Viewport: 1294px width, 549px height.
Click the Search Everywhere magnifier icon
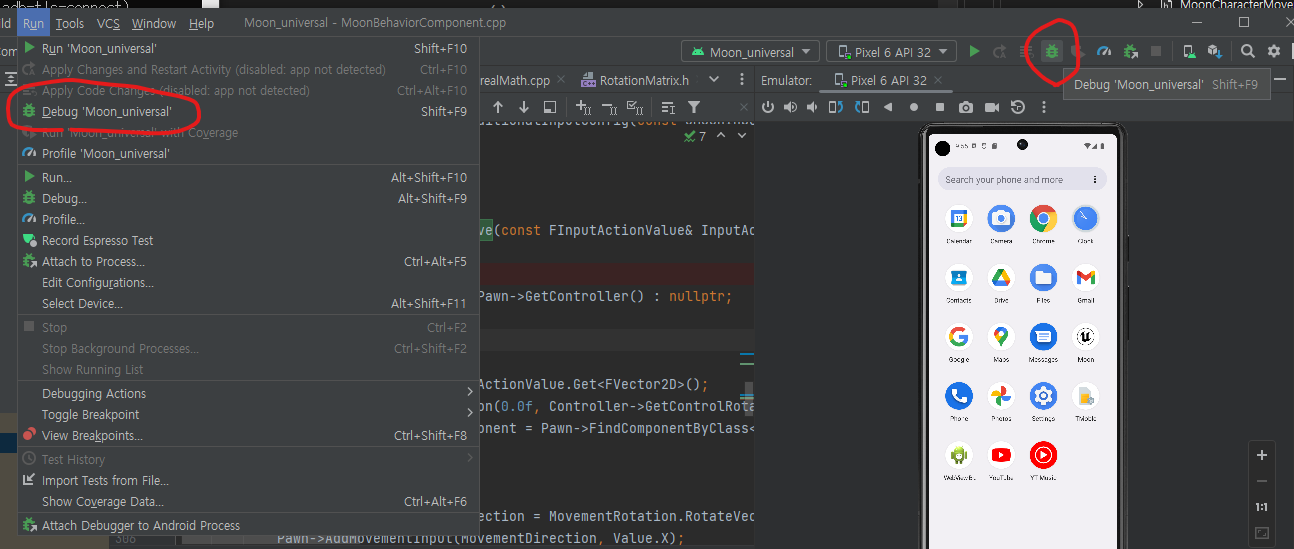point(1248,51)
